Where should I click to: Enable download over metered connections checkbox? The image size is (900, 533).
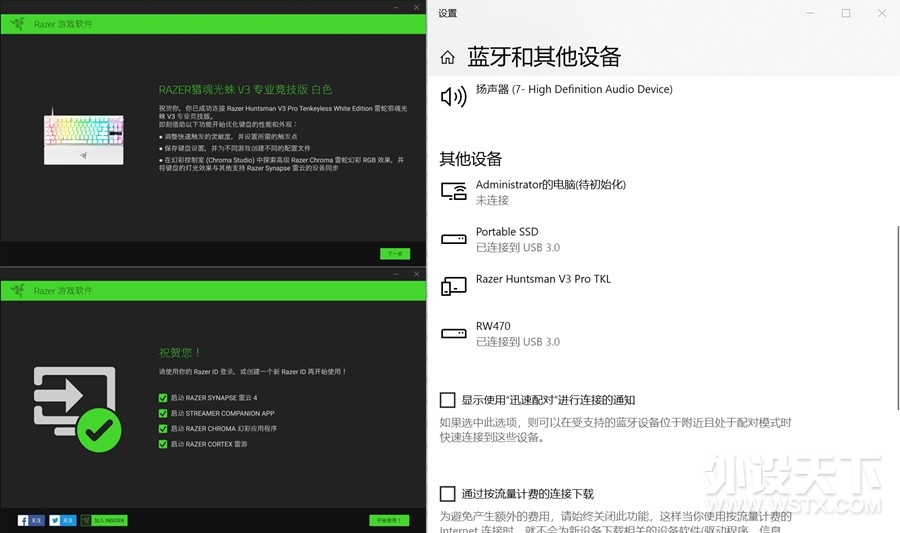click(x=448, y=494)
